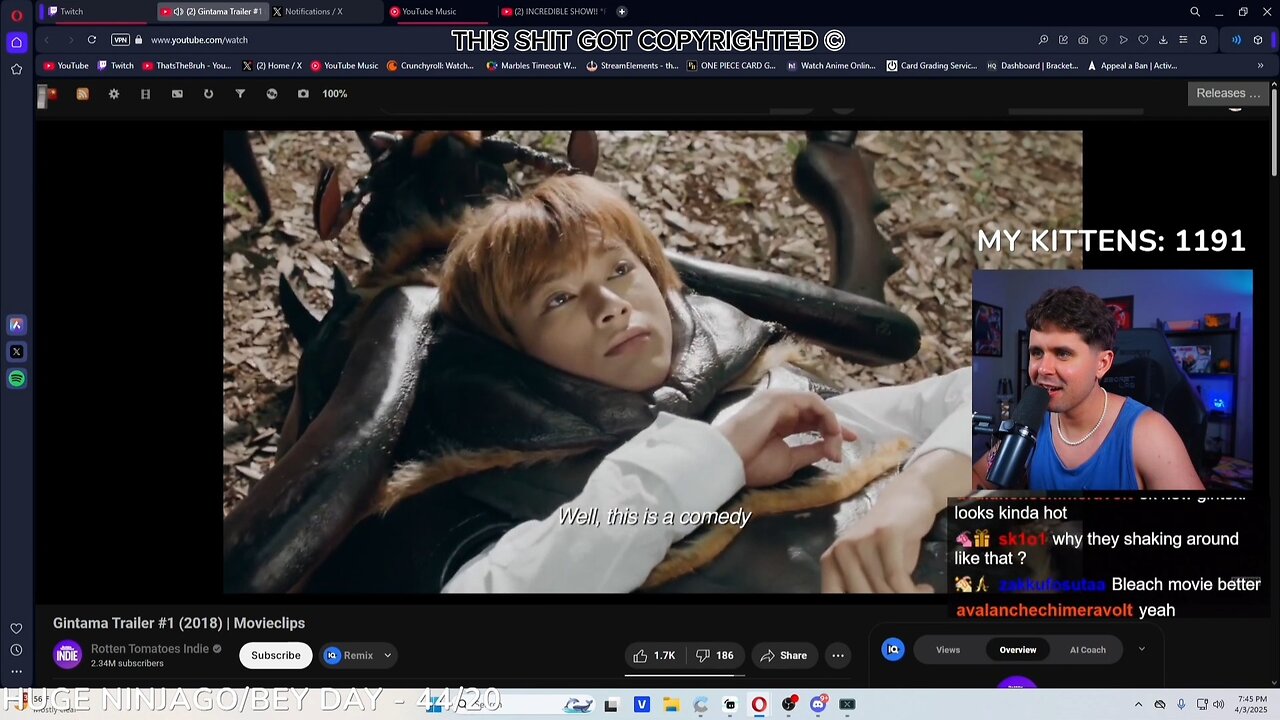Screen dimensions: 1280x720
Task: Click the RSS feed extension icon
Action: click(x=82, y=94)
